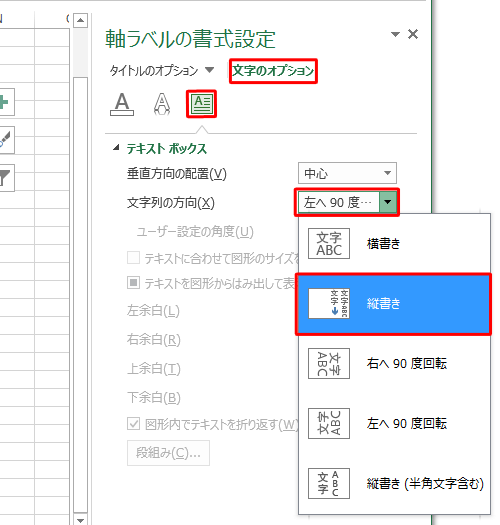Click the 左へ 90 度 direction field
Image resolution: width=500 pixels, height=525 pixels.
tap(339, 202)
